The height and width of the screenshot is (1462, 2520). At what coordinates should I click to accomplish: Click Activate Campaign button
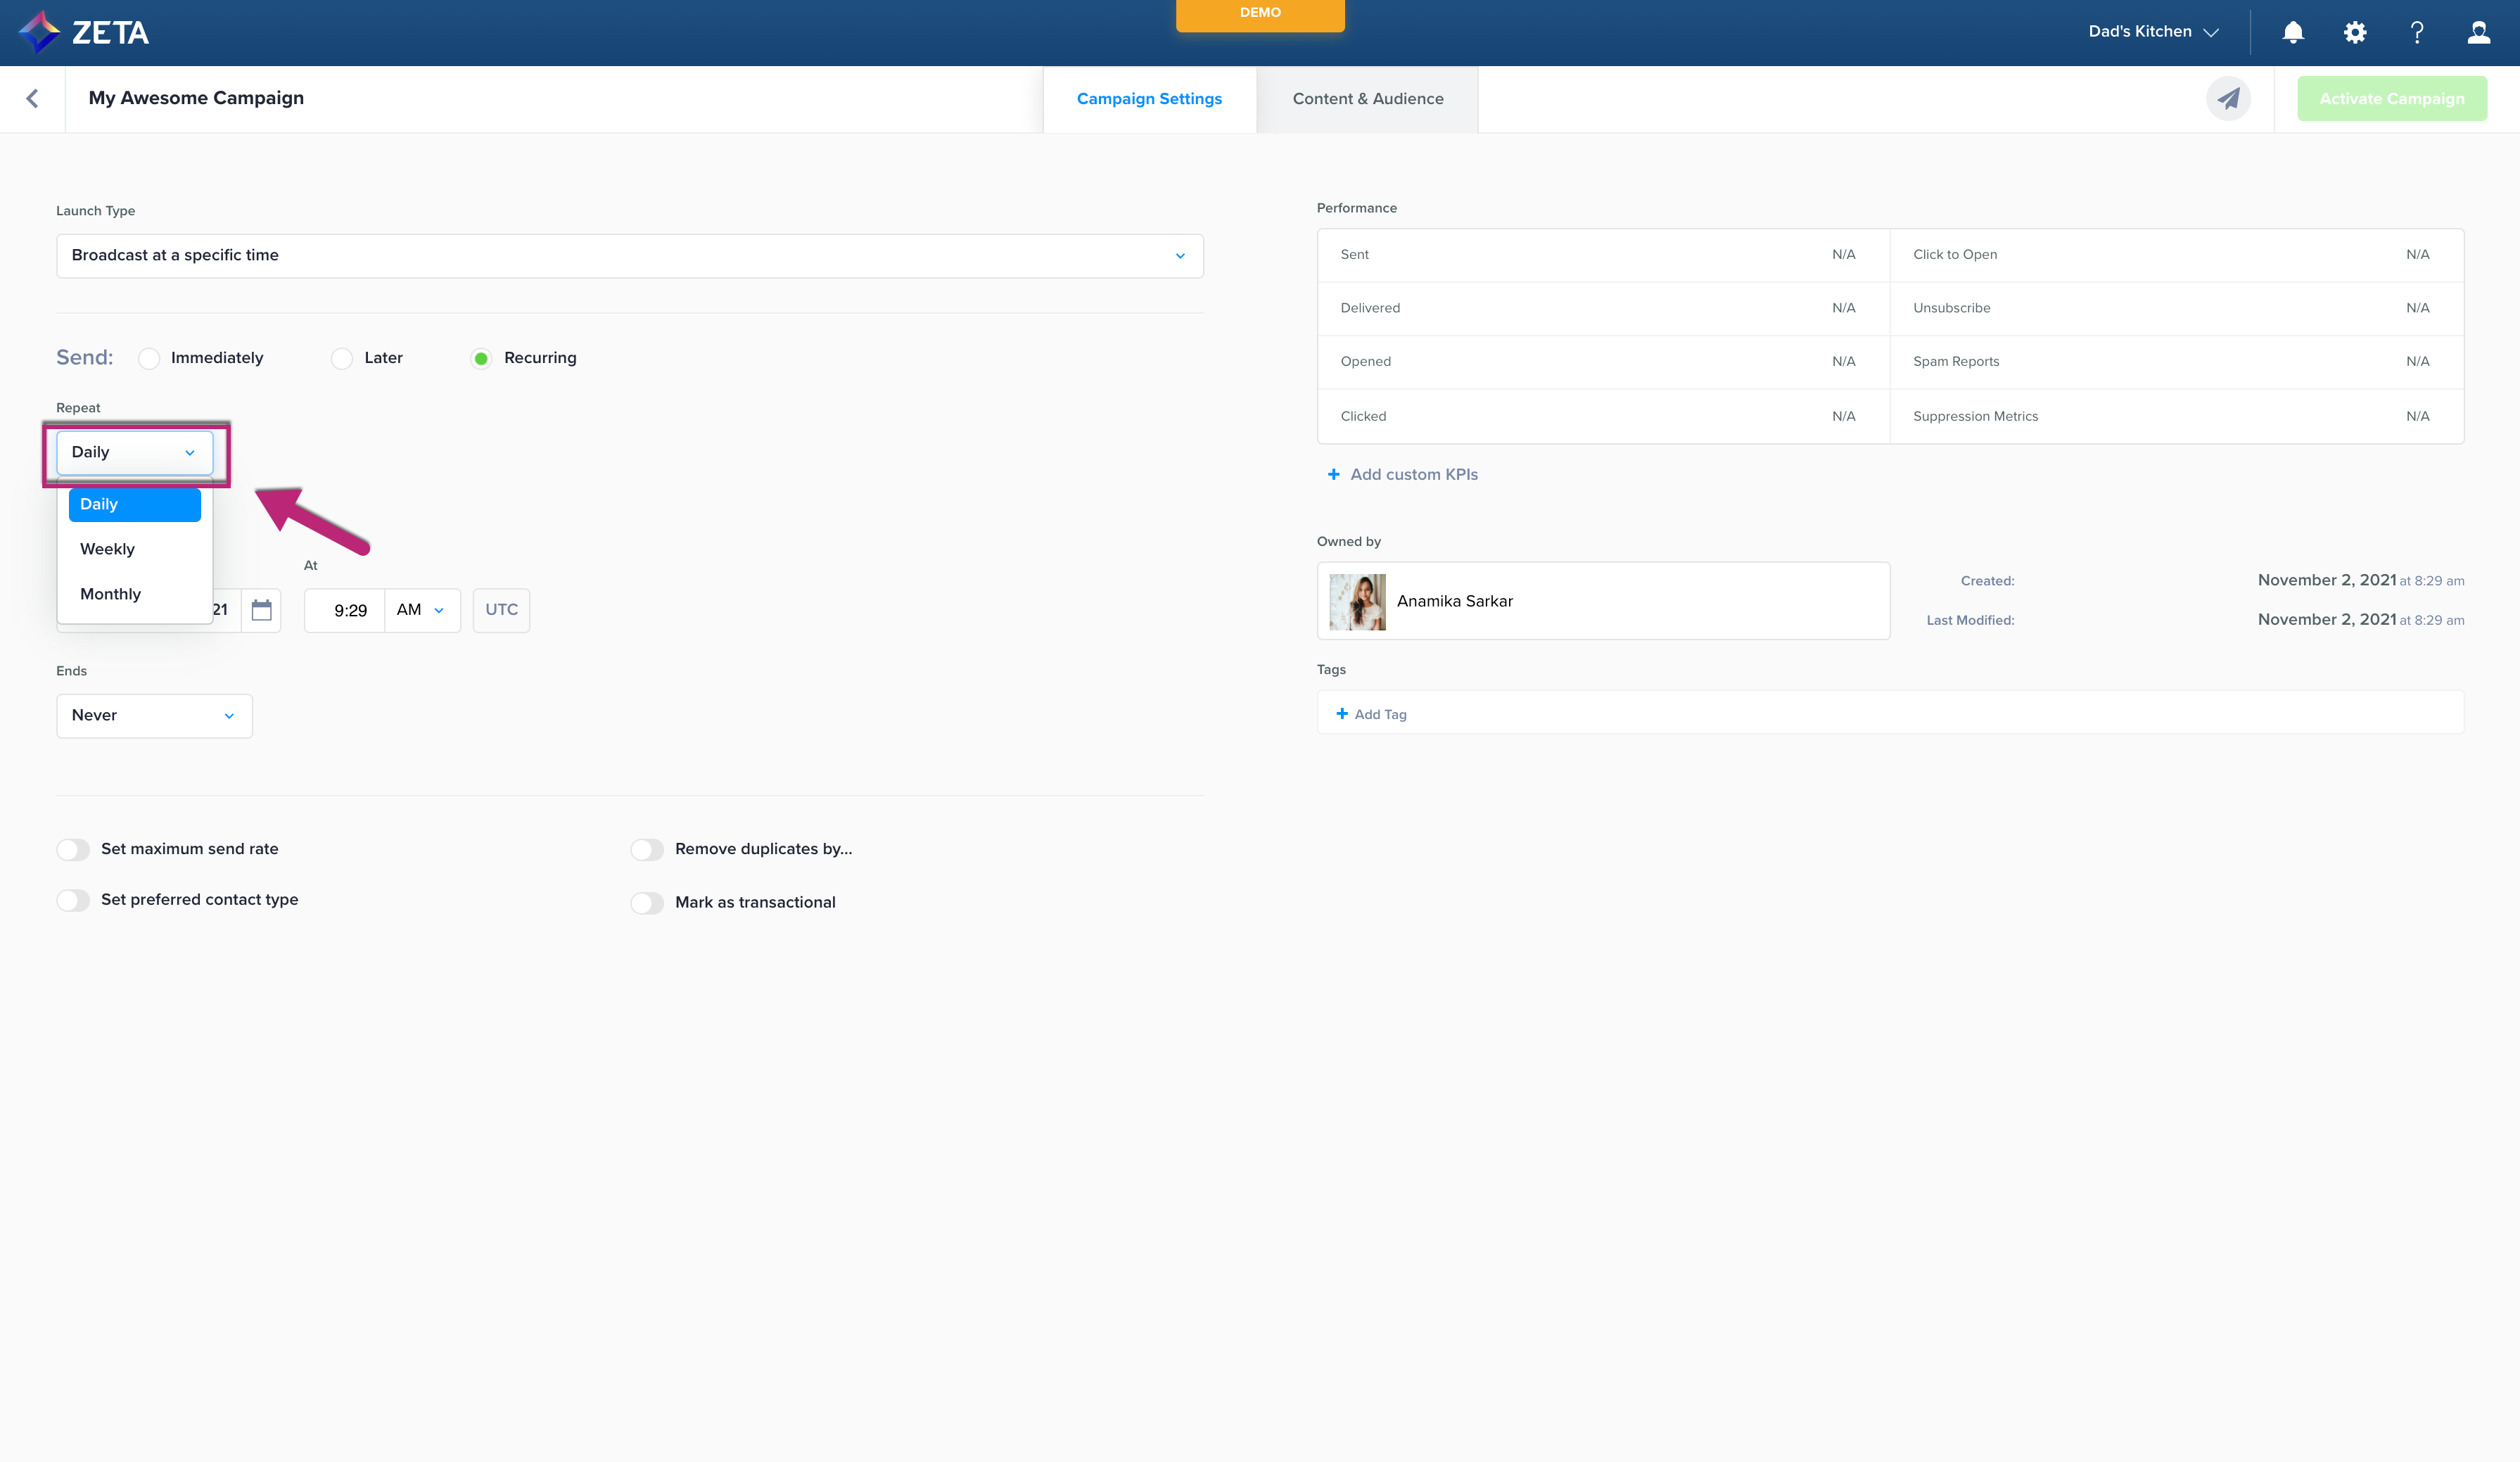[x=2391, y=99]
